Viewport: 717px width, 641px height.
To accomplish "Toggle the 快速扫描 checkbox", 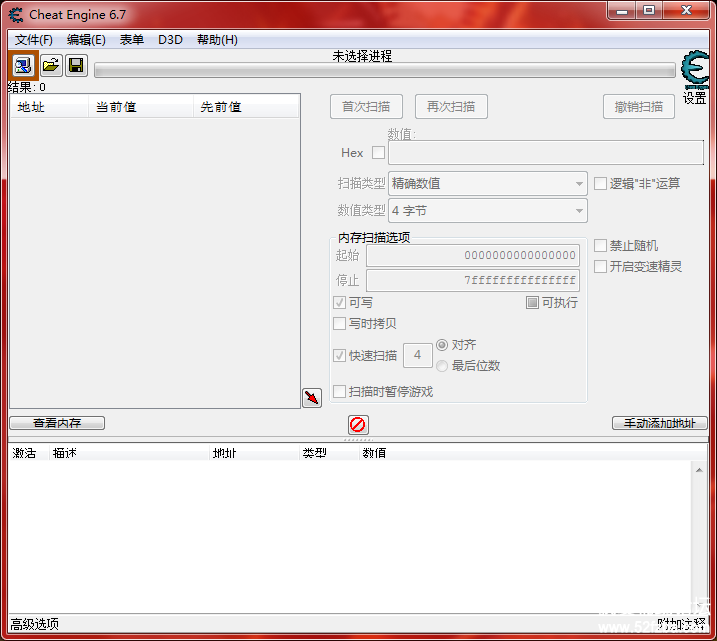I will [x=339, y=355].
